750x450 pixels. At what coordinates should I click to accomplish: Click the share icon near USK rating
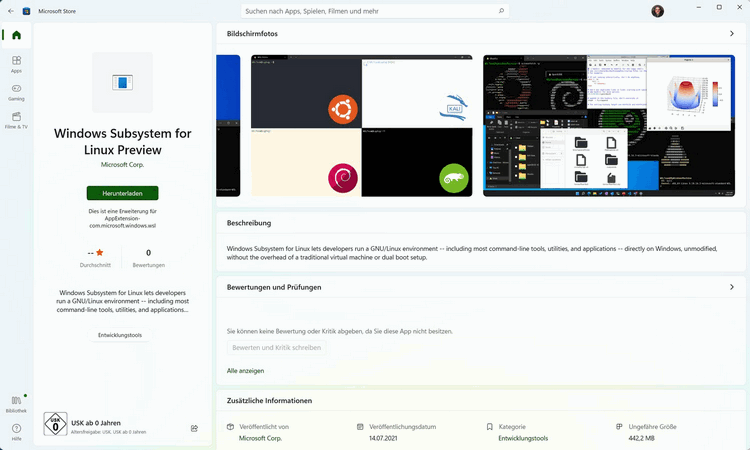coord(194,428)
